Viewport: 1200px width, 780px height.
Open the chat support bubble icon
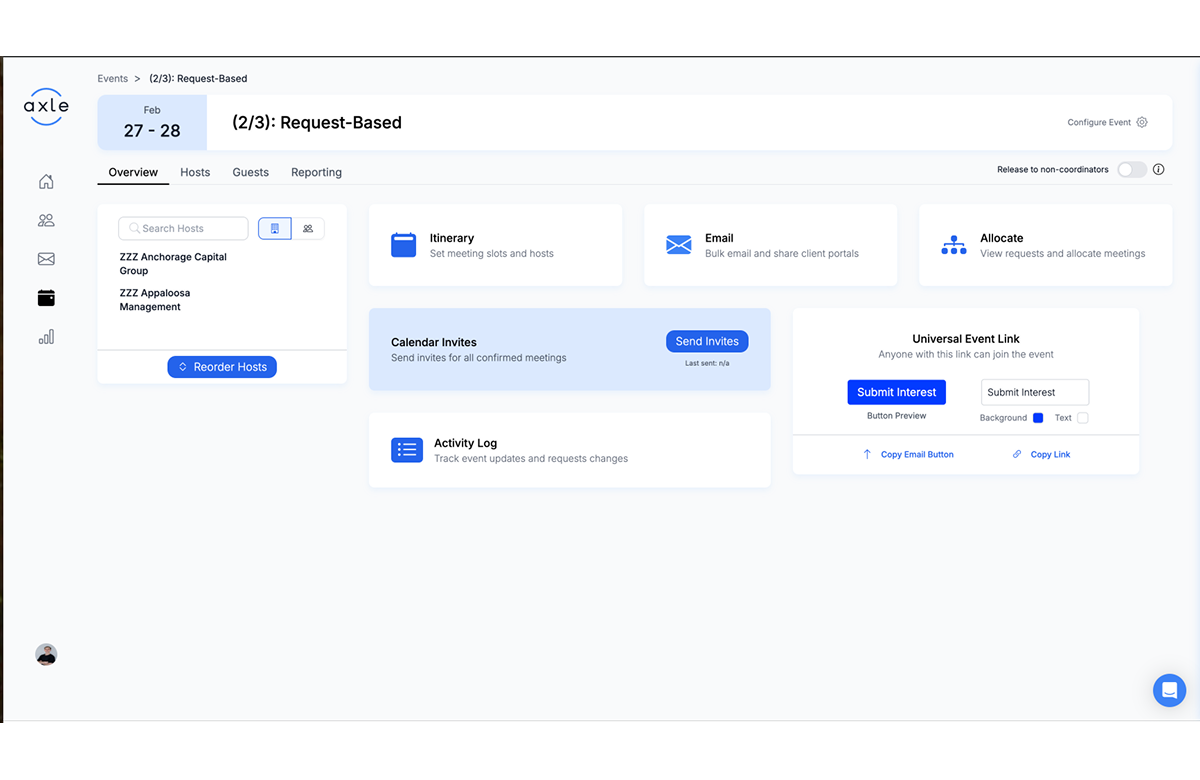click(x=1169, y=690)
